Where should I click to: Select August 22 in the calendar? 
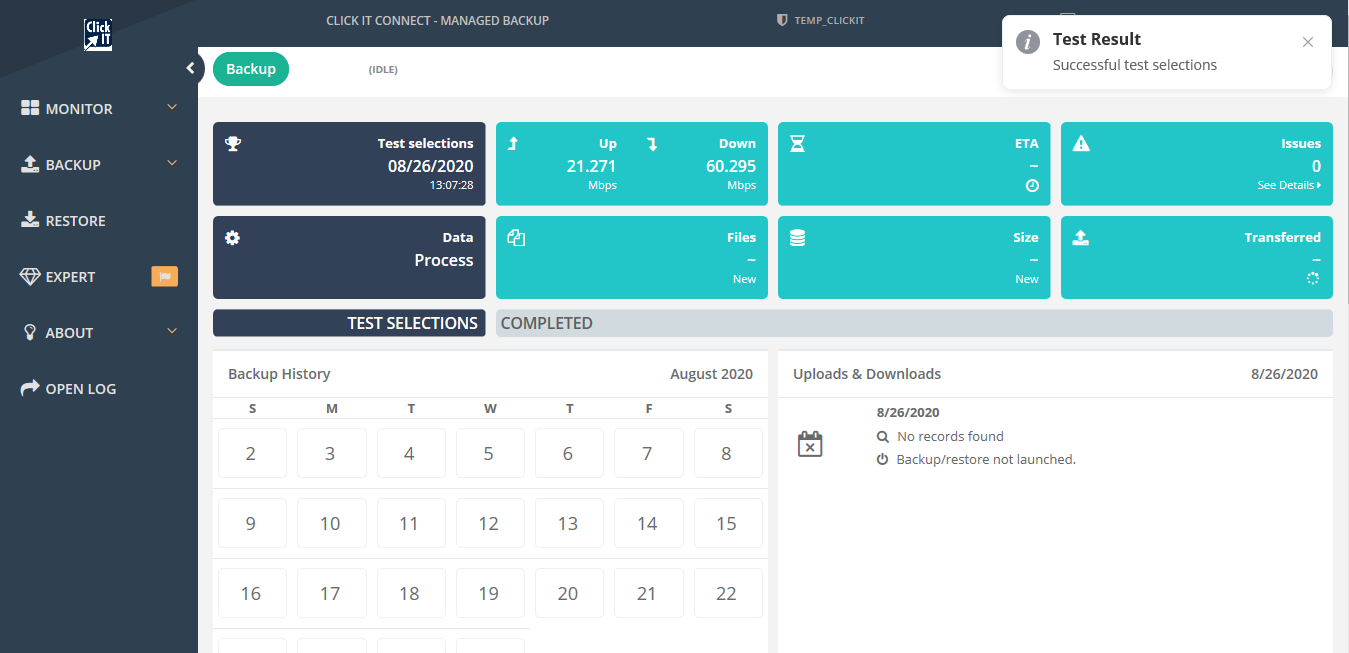(727, 593)
